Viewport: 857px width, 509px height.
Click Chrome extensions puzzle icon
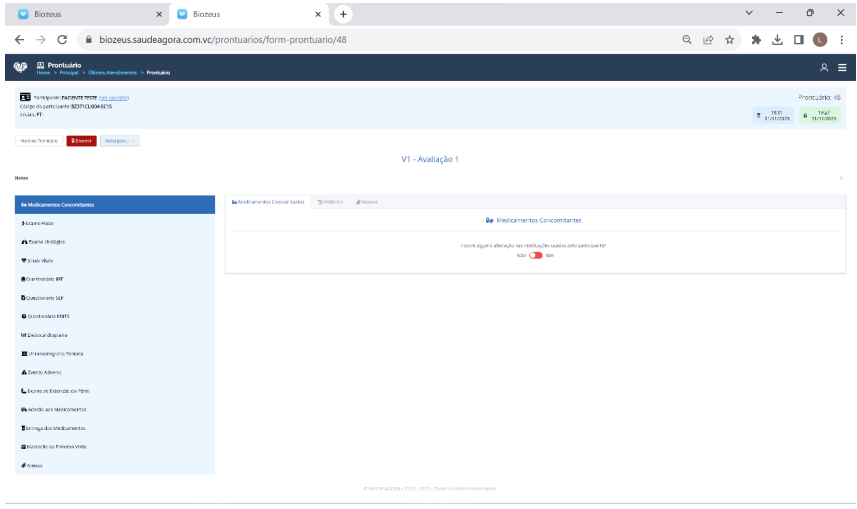coord(756,40)
